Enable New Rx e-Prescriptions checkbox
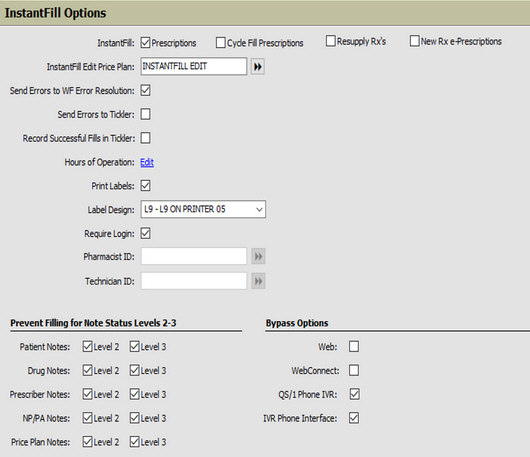The height and width of the screenshot is (457, 530). 414,41
